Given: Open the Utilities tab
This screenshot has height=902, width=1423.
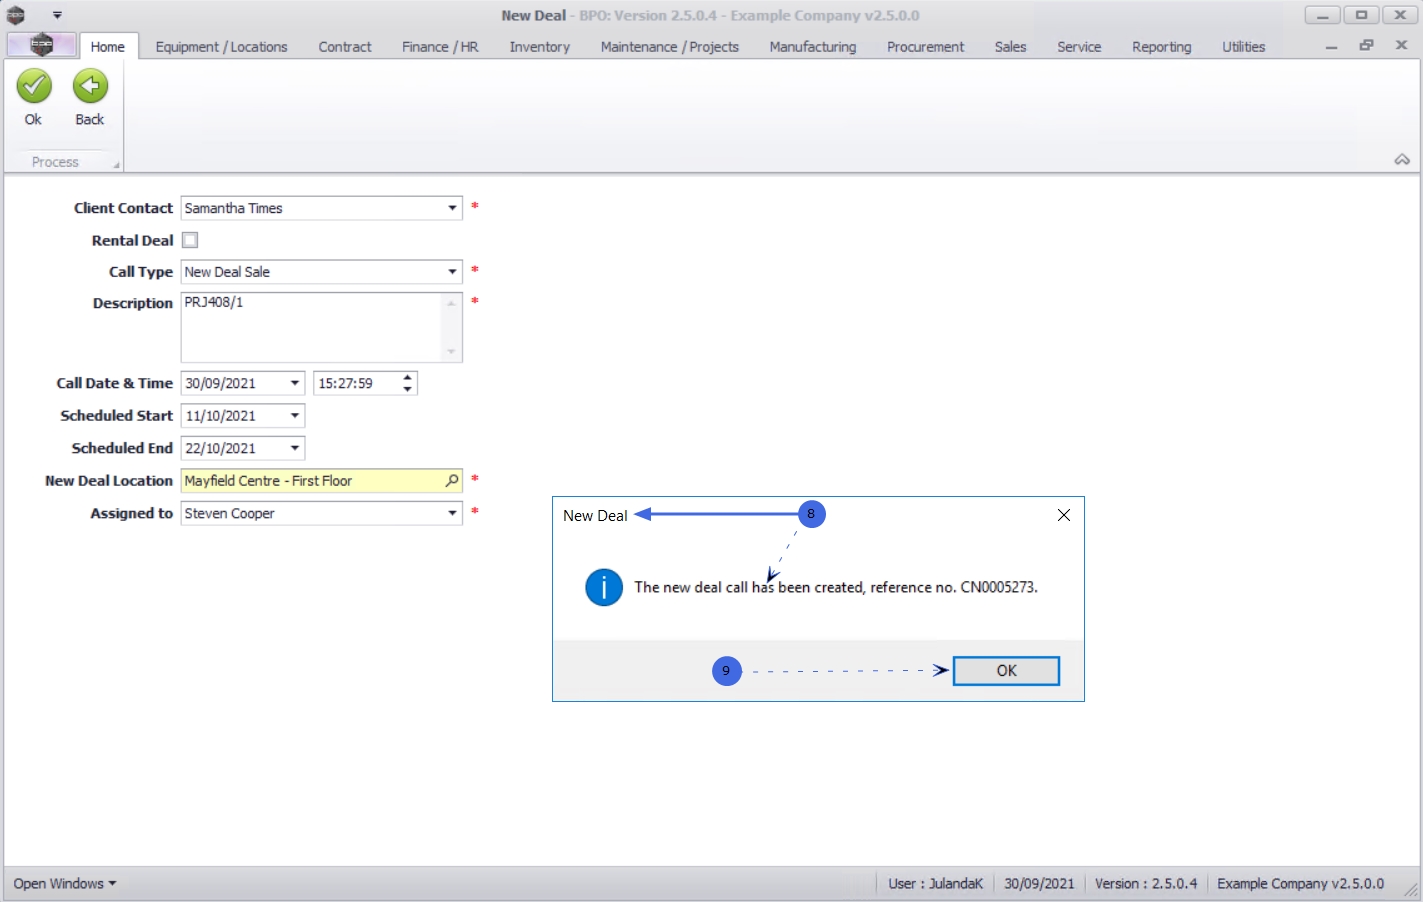Looking at the screenshot, I should [x=1244, y=47].
